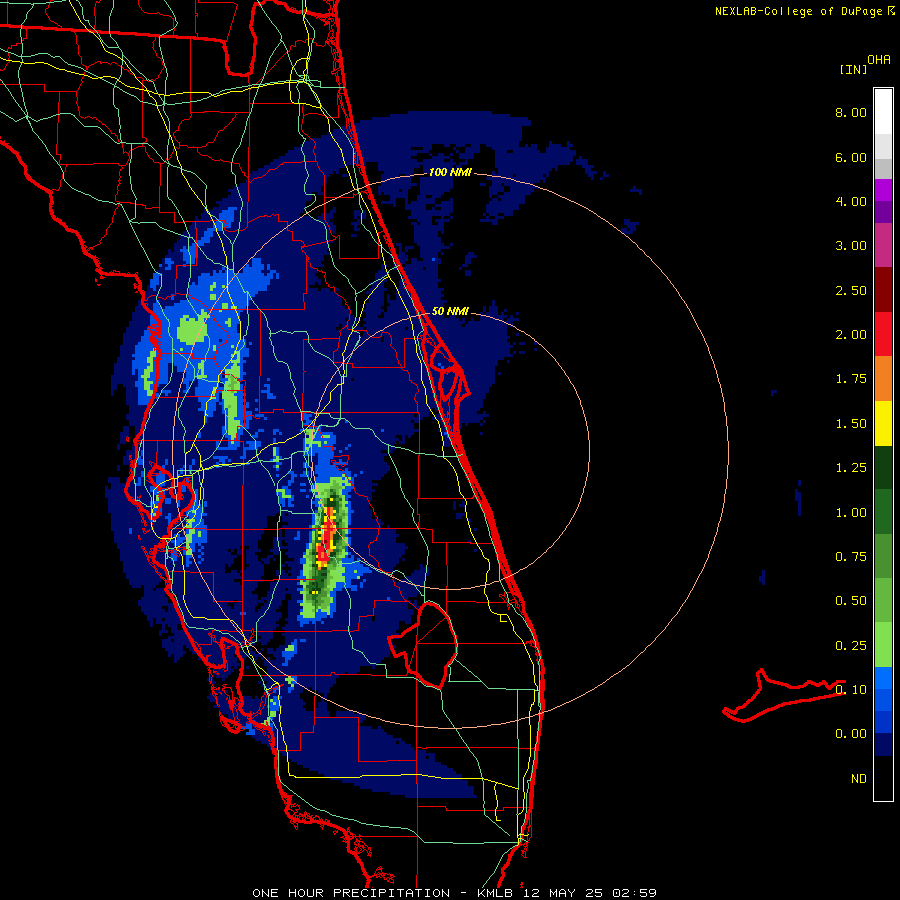Click the ONE HOUR PRECIPITATION caption text
The image size is (900, 900).
351,893
